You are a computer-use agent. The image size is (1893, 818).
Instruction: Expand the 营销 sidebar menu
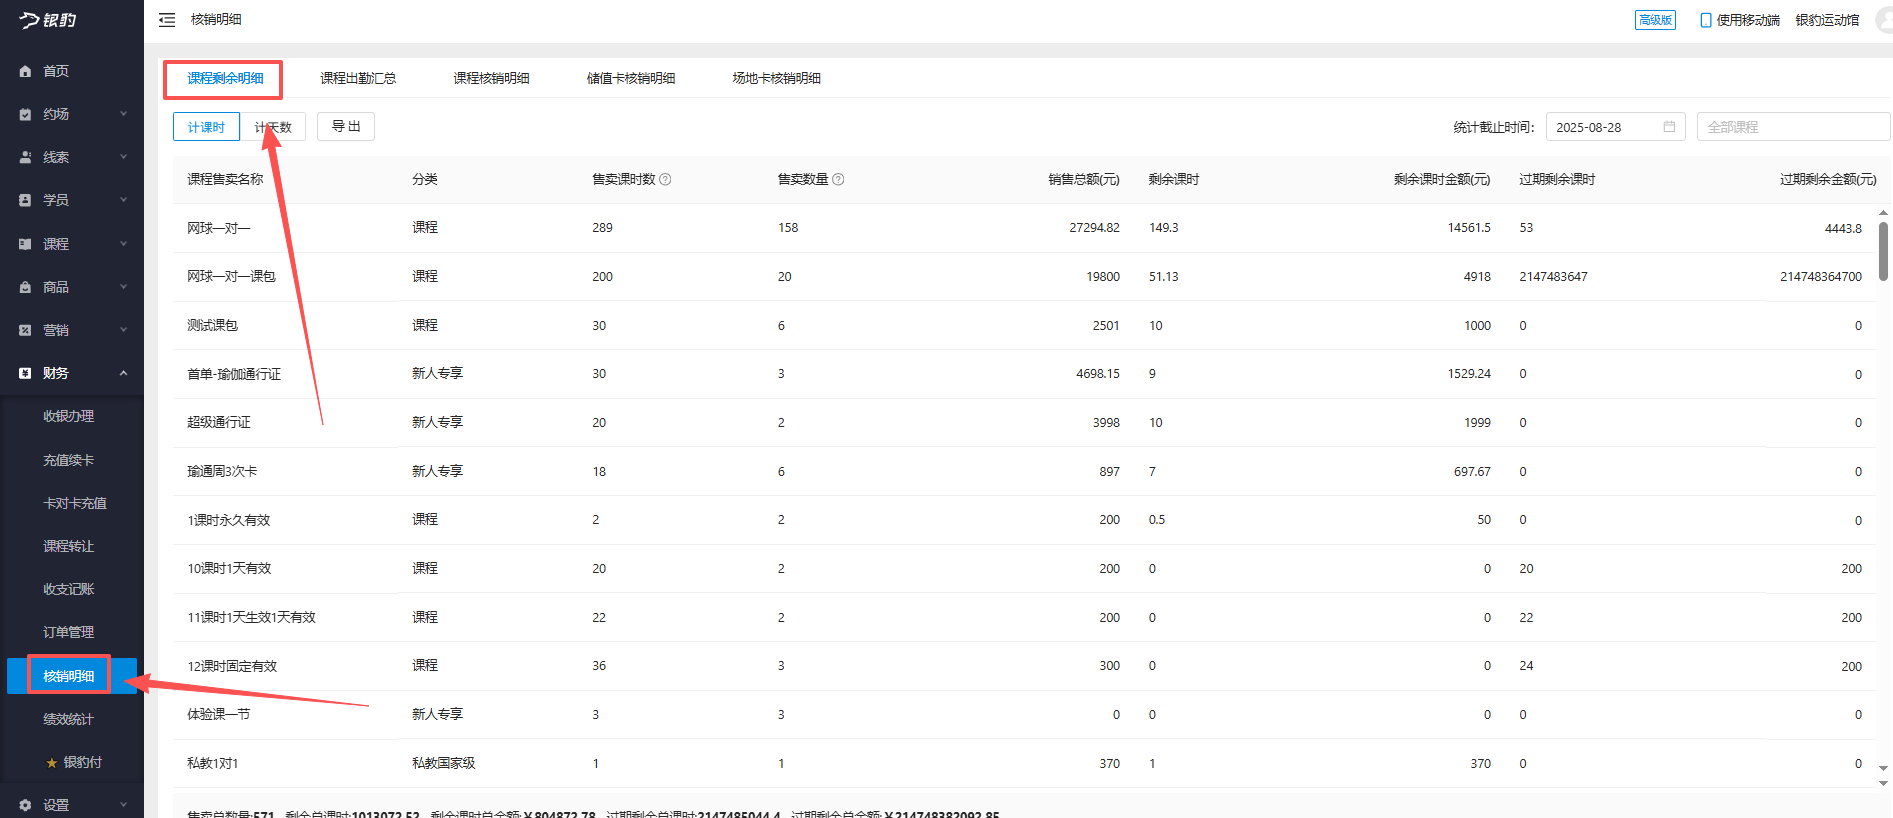click(72, 330)
